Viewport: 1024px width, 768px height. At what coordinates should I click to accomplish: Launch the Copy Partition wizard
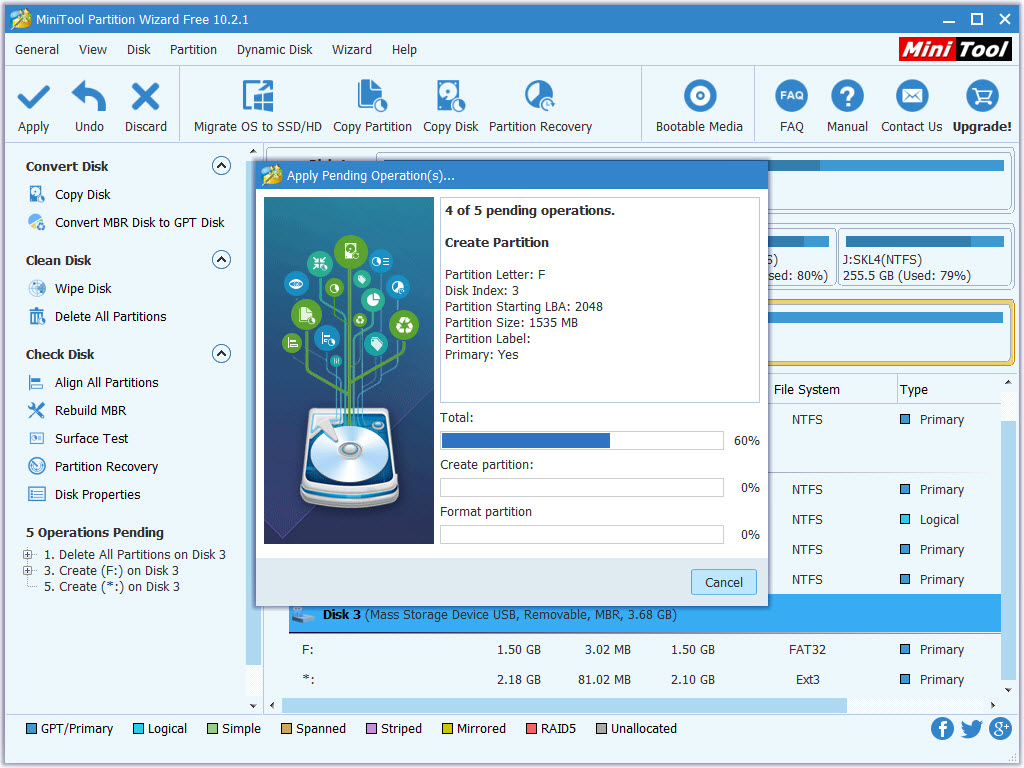(372, 97)
